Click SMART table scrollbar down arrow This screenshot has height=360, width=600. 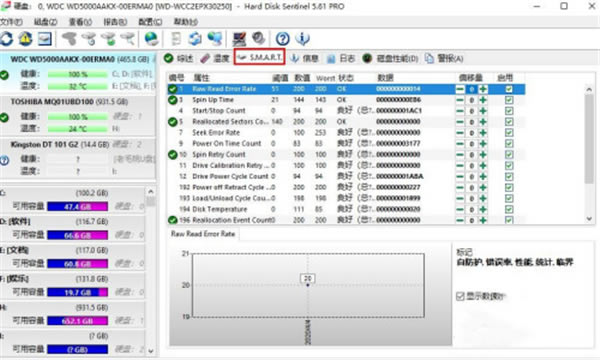589,219
